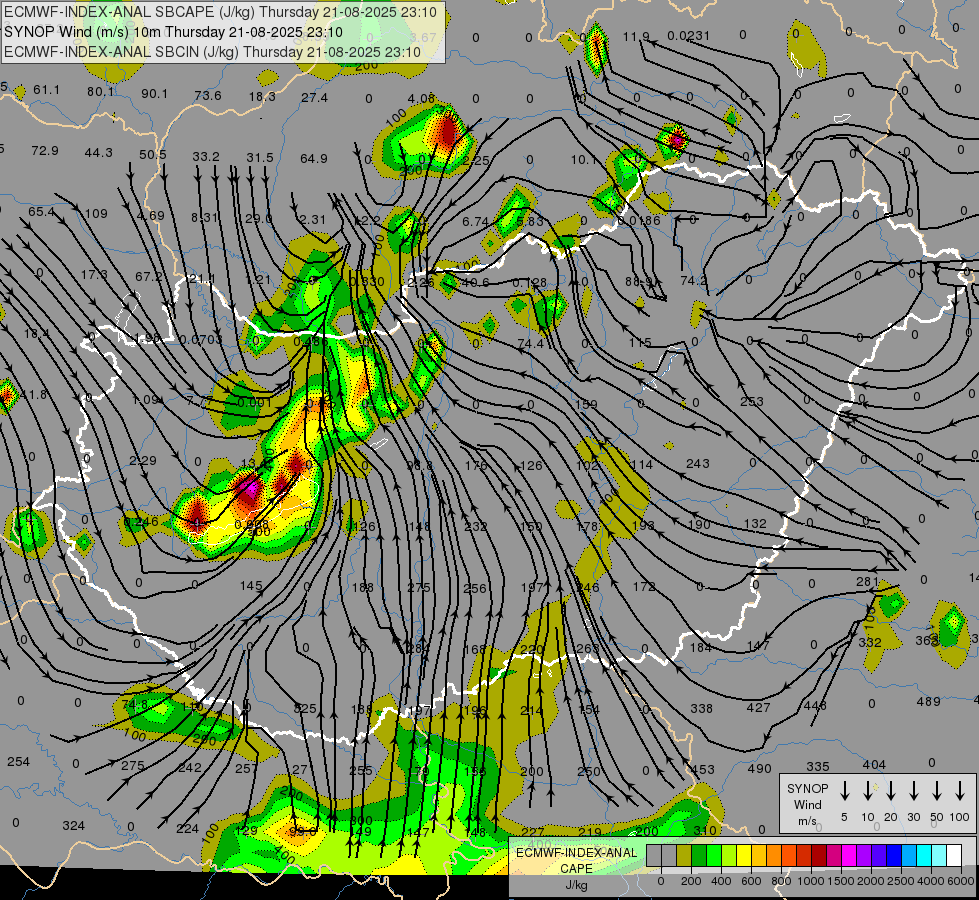Viewport: 979px width, 900px height.
Task: Select the magenta swatch in CAPE legend
Action: click(849, 856)
